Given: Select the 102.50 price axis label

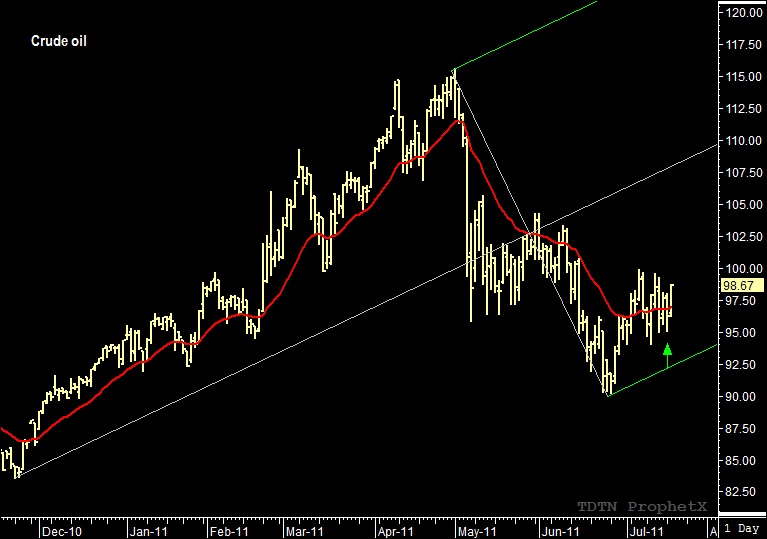Looking at the screenshot, I should tap(743, 237).
